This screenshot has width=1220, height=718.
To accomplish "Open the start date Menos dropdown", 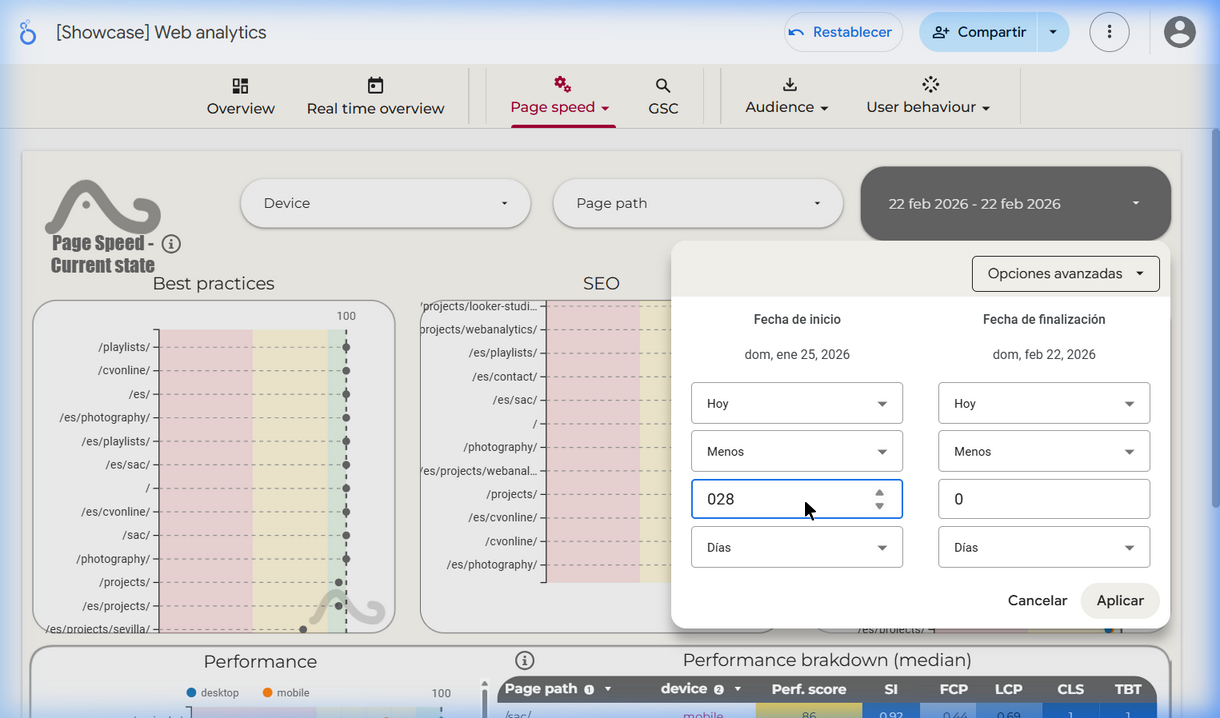I will click(x=797, y=451).
